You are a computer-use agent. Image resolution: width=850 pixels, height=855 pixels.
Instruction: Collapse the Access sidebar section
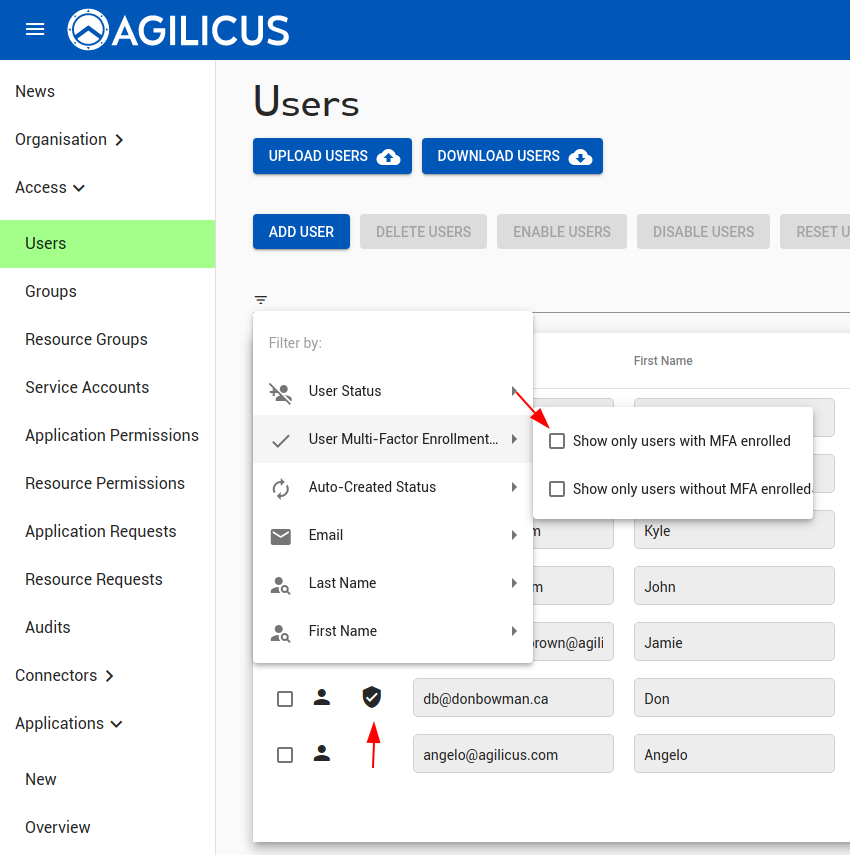coord(50,188)
